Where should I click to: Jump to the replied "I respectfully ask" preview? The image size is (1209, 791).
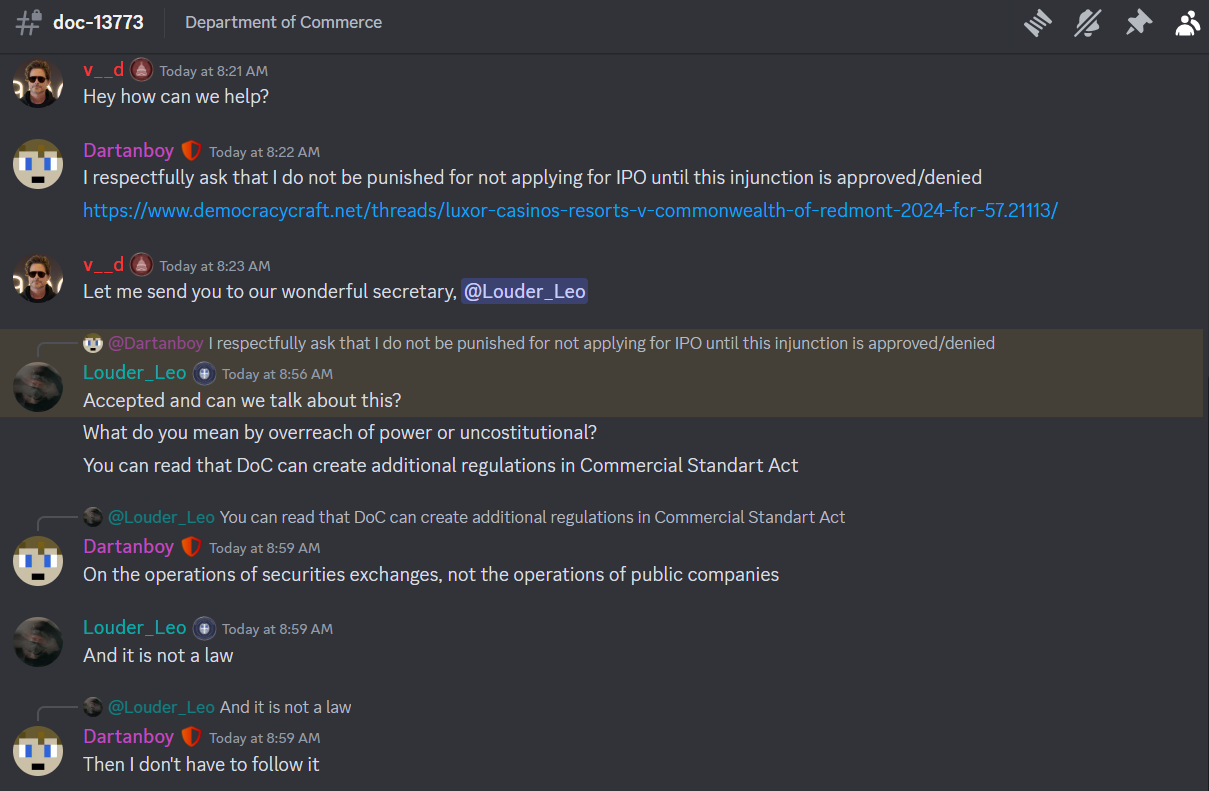coord(605,343)
